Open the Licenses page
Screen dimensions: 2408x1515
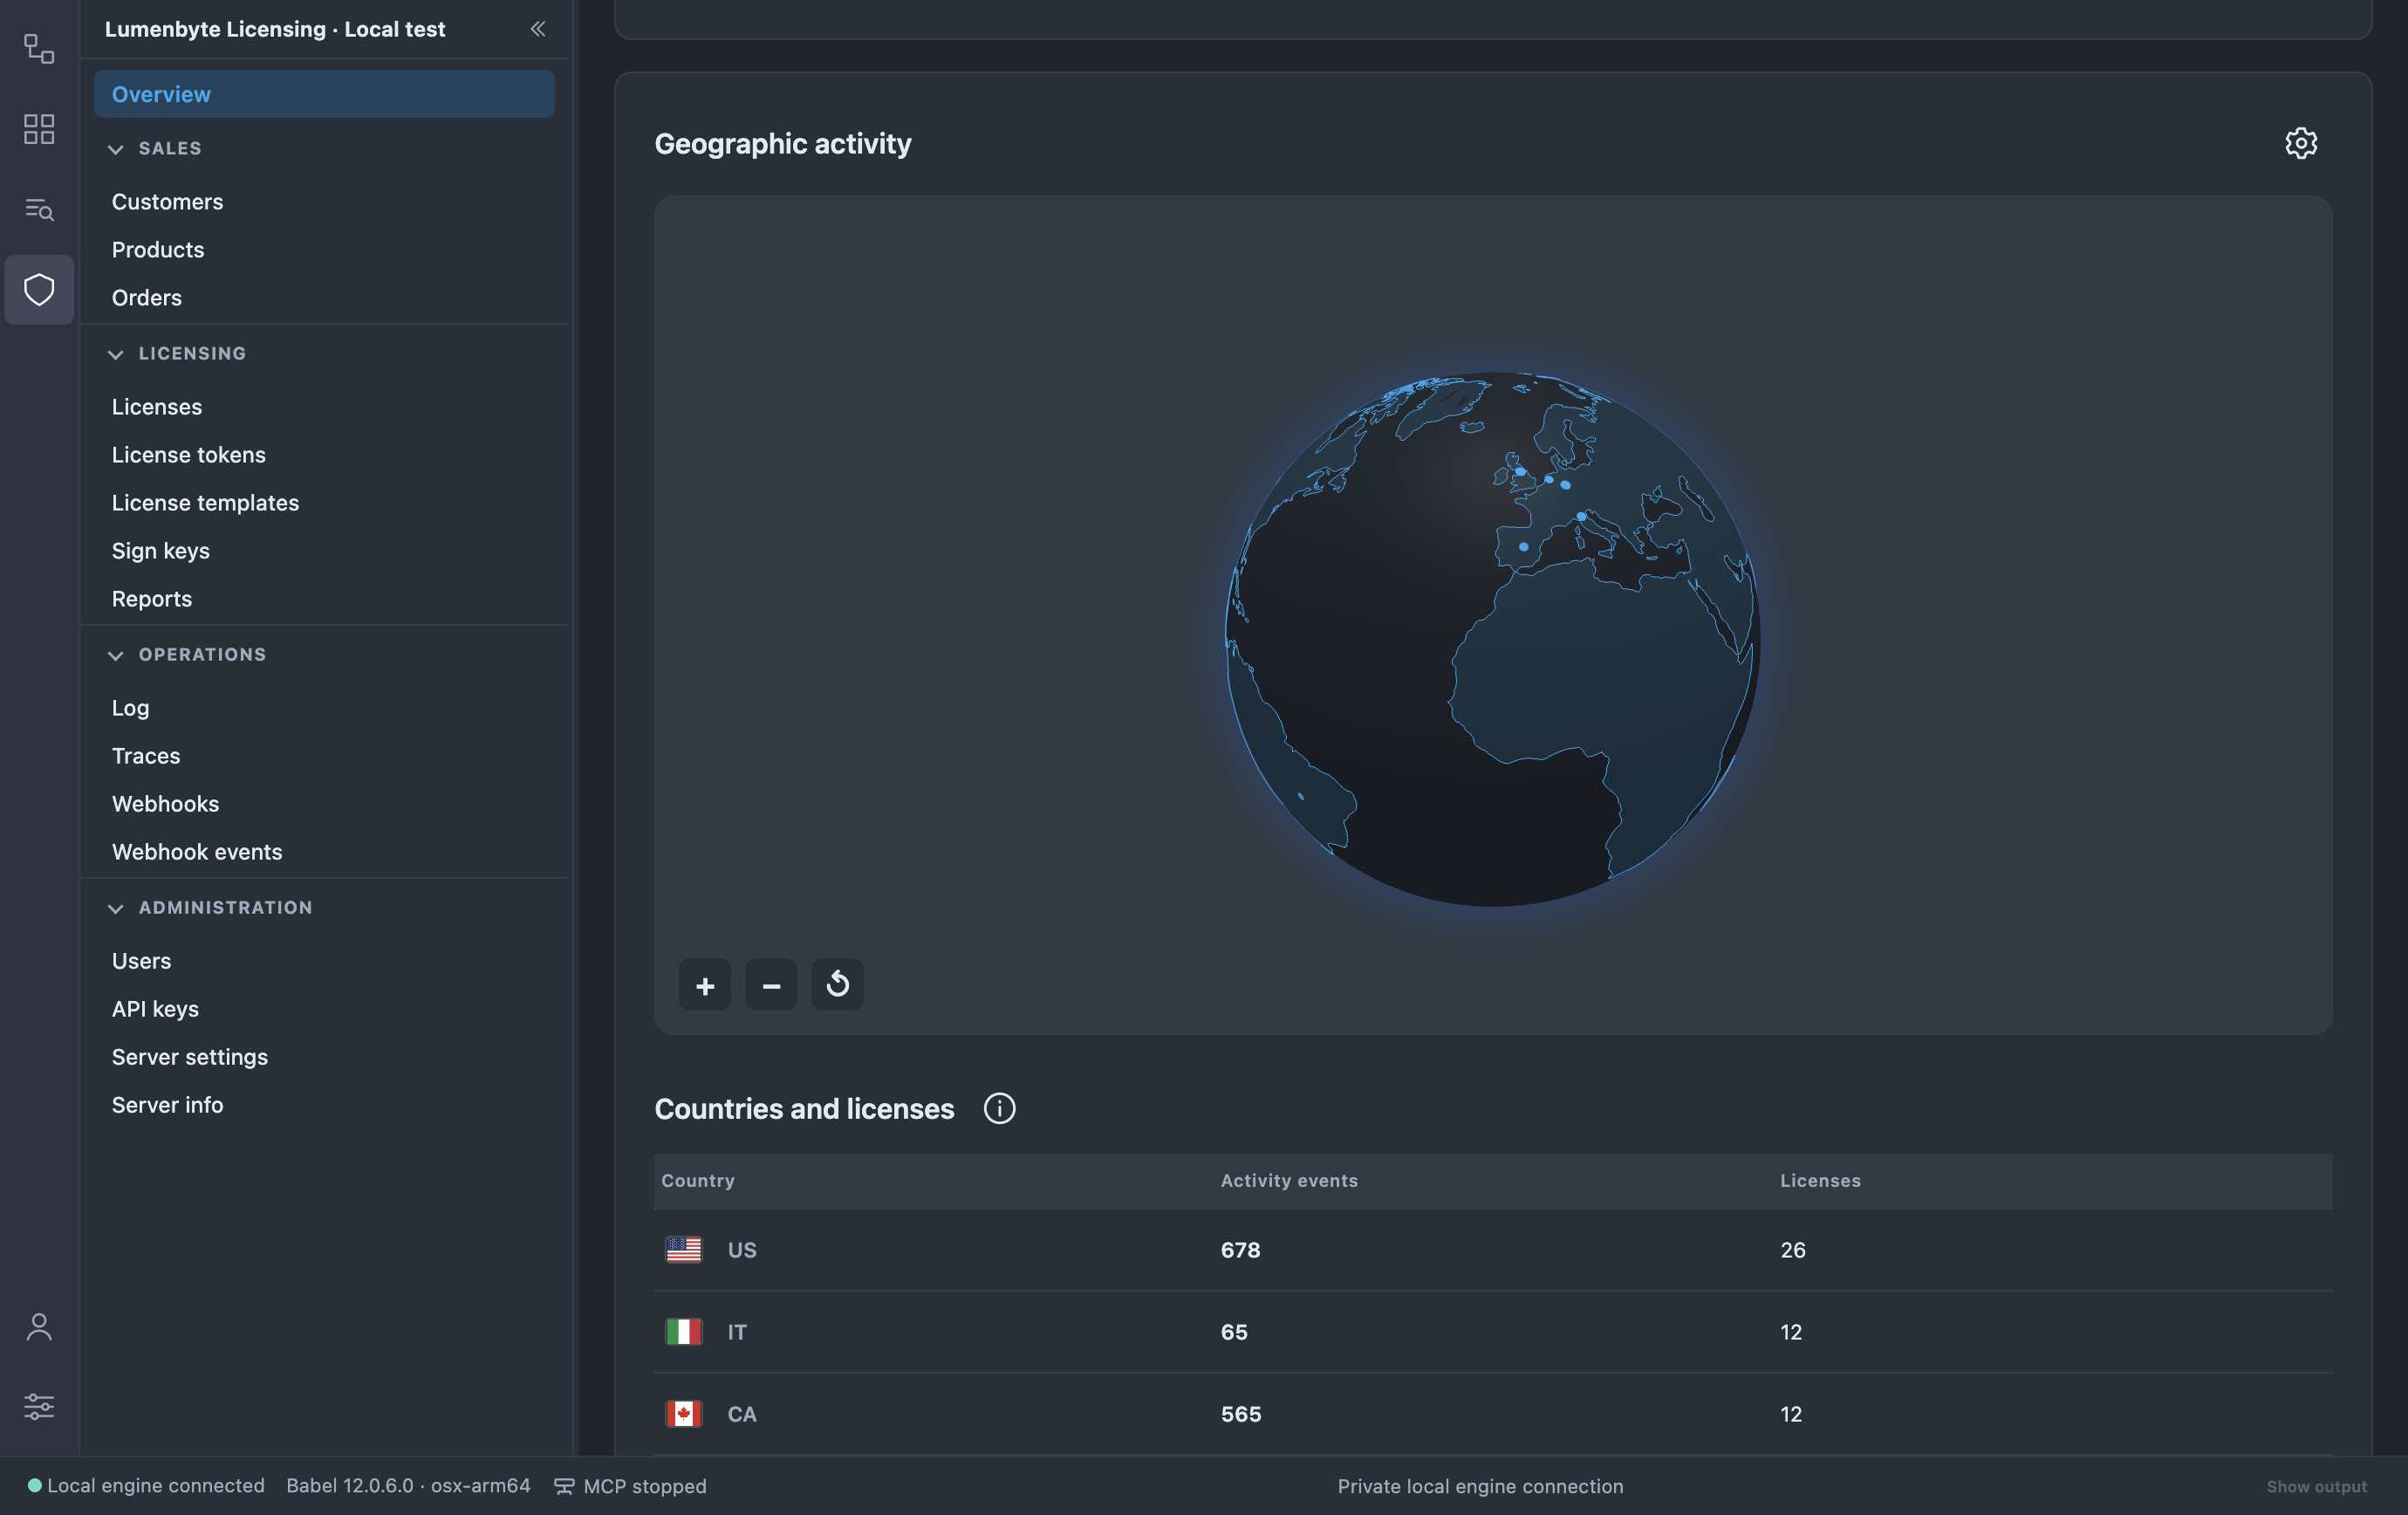[x=157, y=407]
